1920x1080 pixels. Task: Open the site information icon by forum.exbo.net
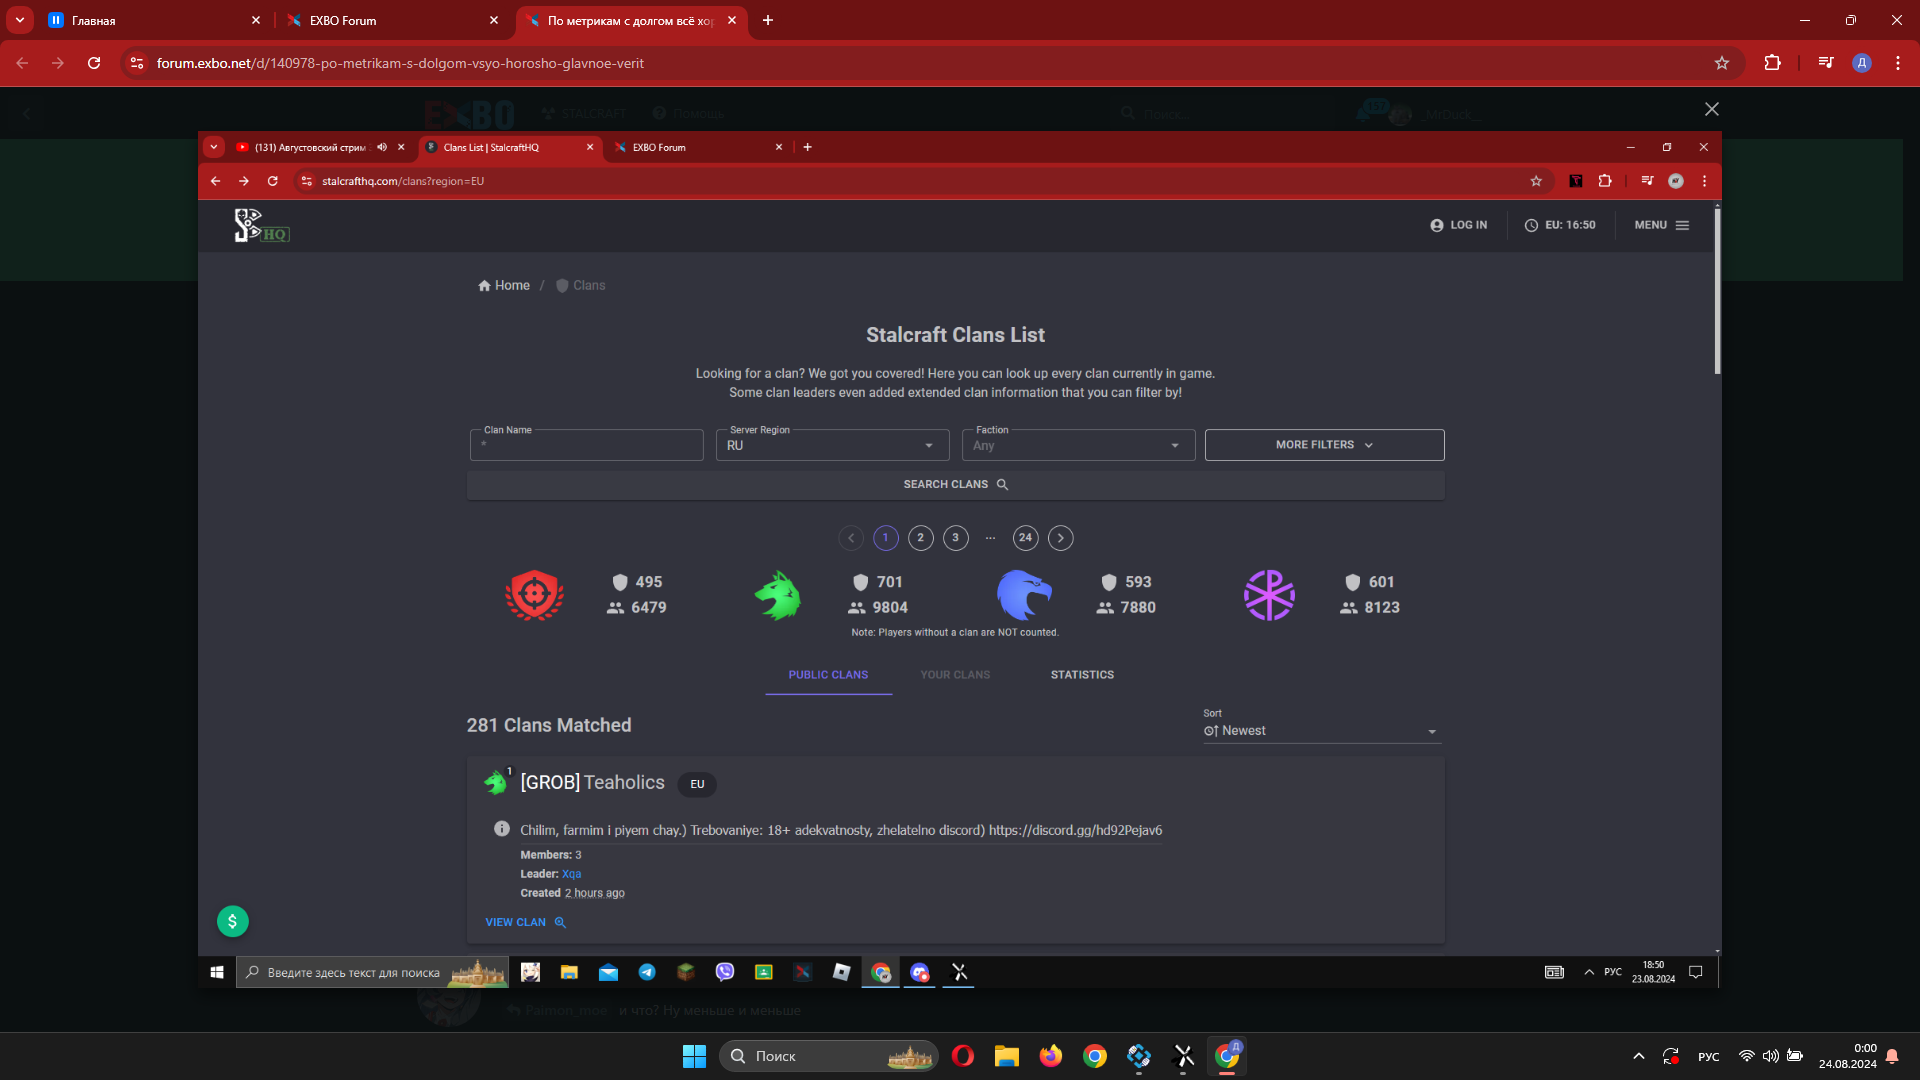point(137,63)
